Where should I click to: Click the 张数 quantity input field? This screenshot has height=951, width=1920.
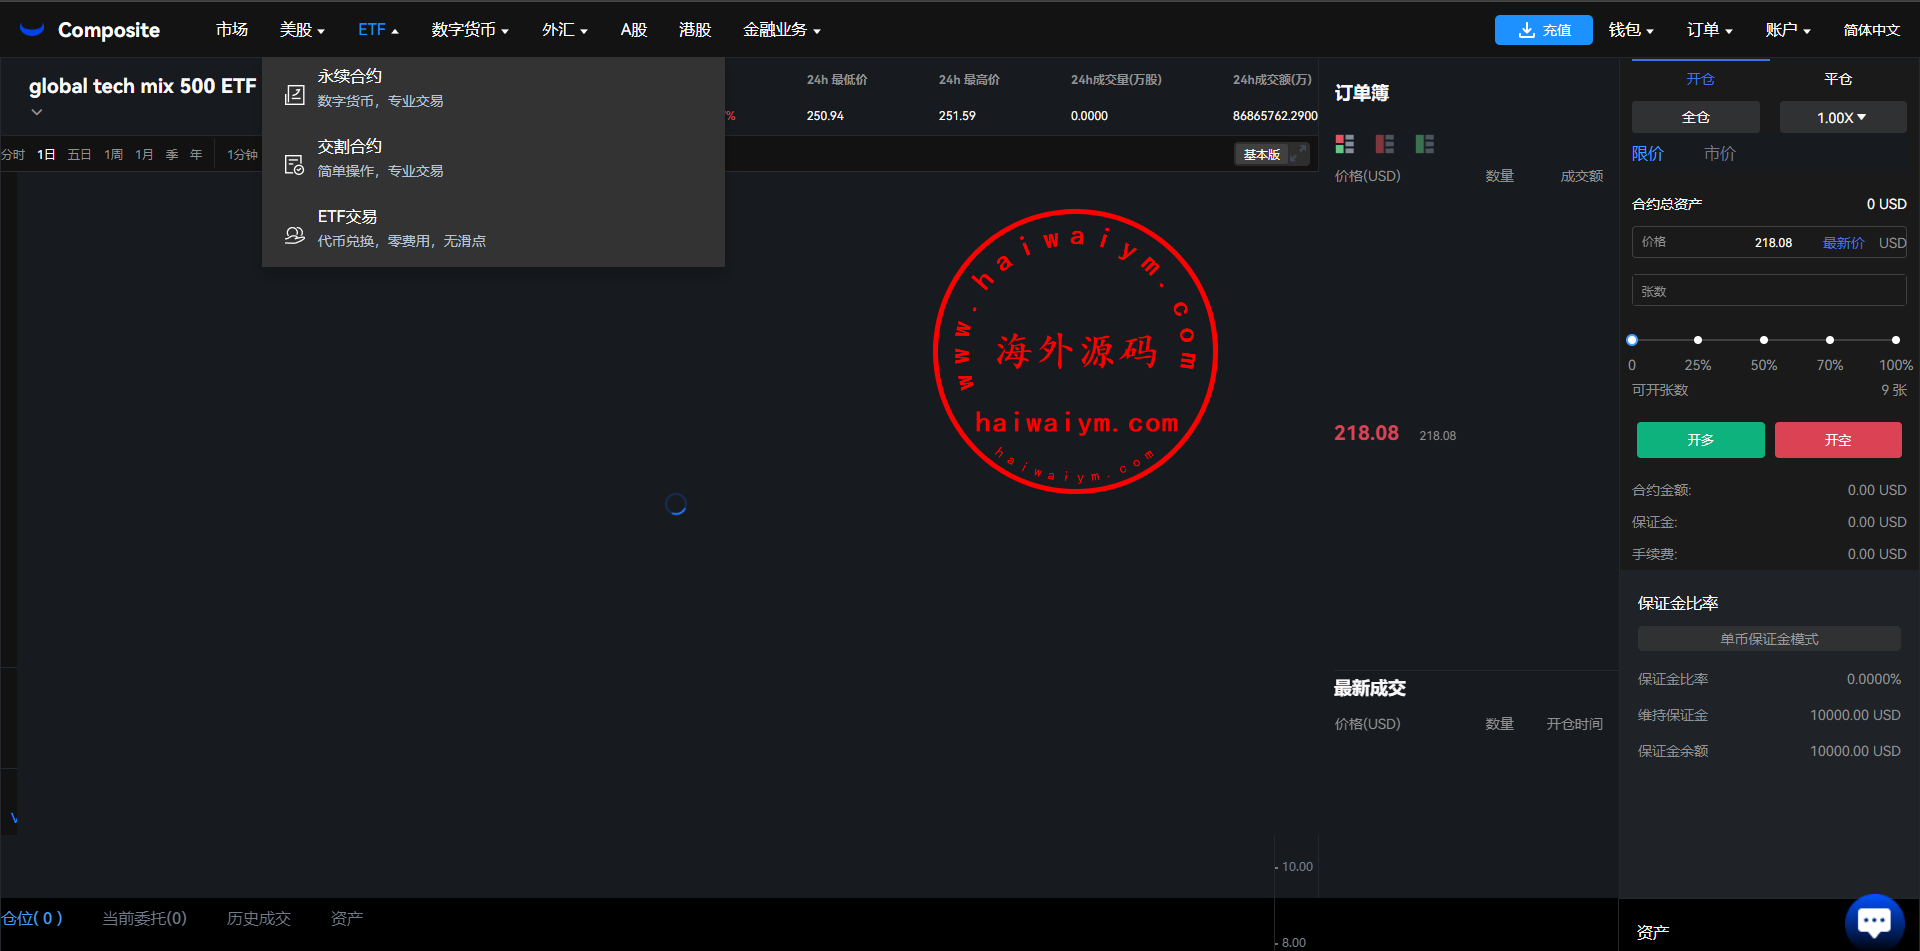1768,291
